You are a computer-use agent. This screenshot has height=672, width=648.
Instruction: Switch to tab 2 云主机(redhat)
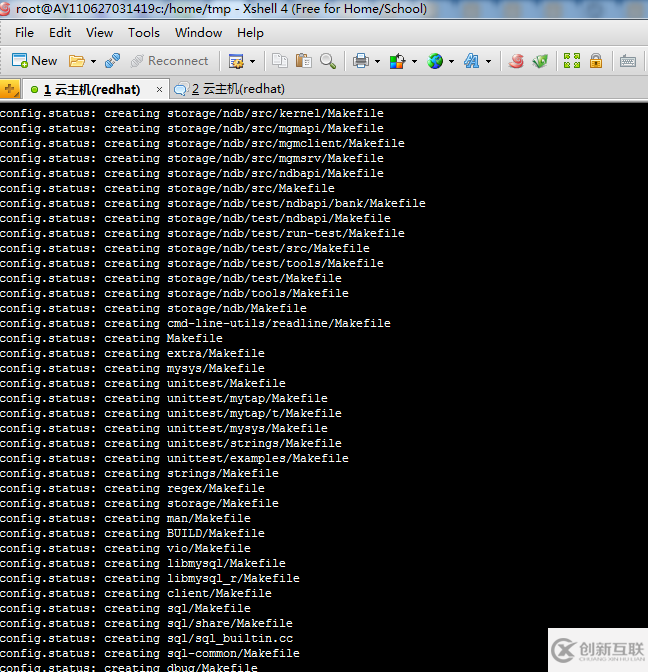[230, 89]
